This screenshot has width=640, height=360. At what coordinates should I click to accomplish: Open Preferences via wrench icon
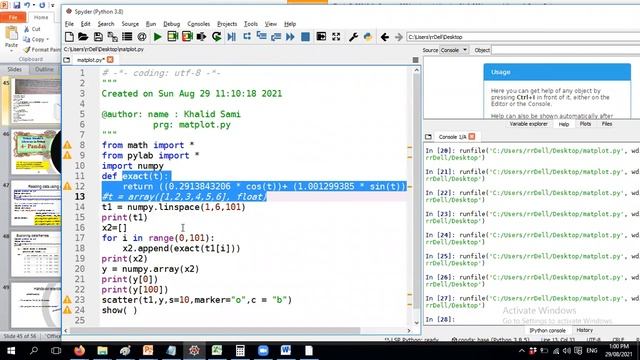[x=353, y=37]
